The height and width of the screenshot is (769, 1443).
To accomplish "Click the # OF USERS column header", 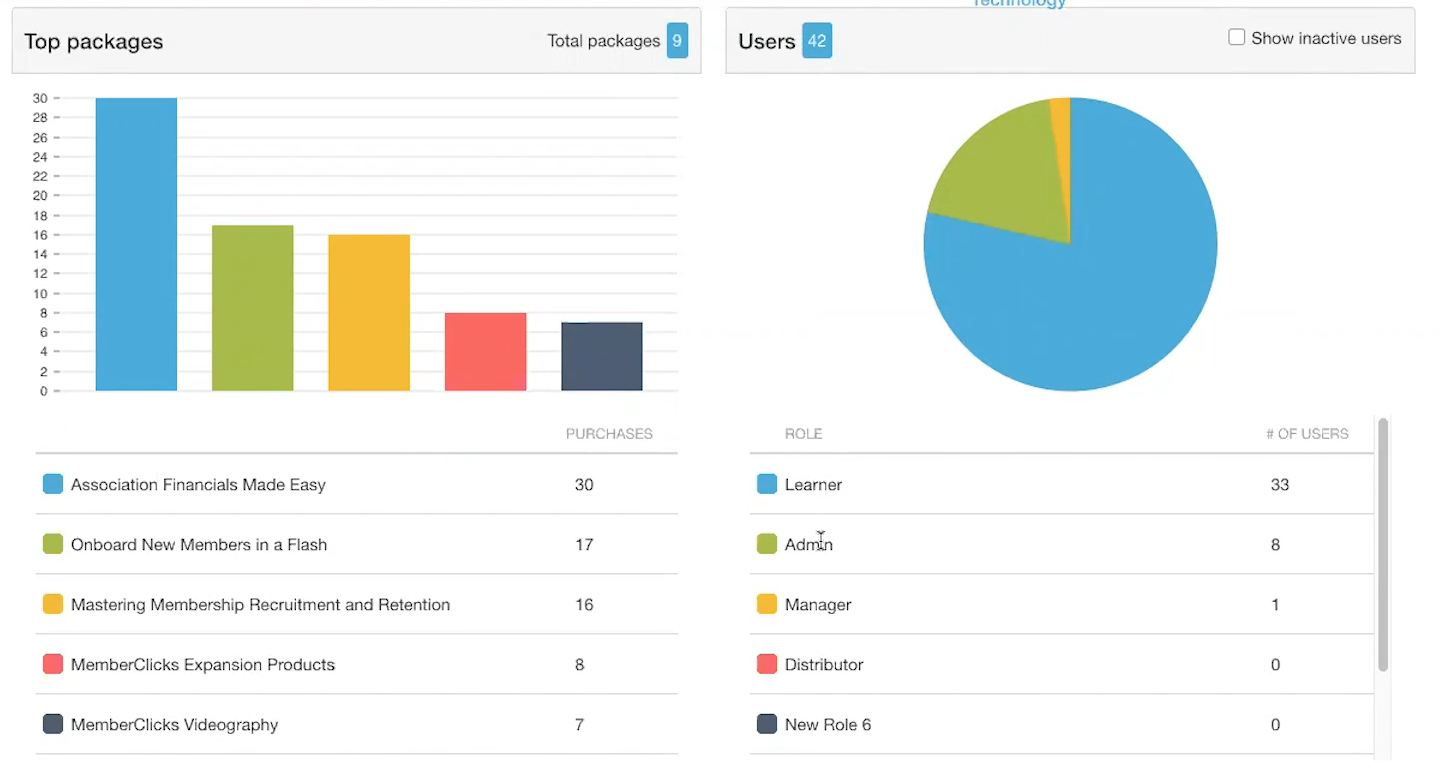I will 1307,433.
